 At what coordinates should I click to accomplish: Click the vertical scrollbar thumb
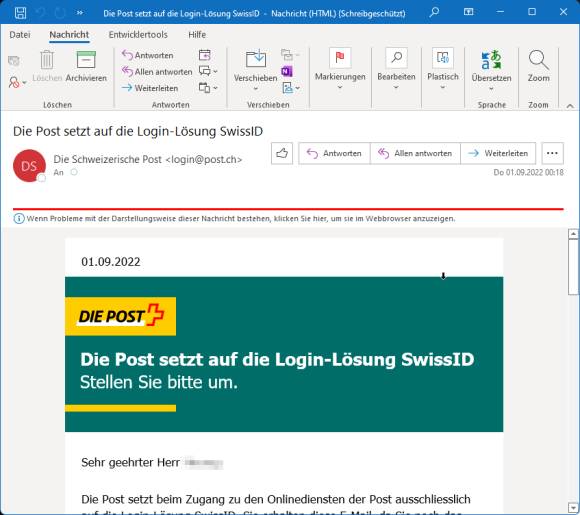573,267
